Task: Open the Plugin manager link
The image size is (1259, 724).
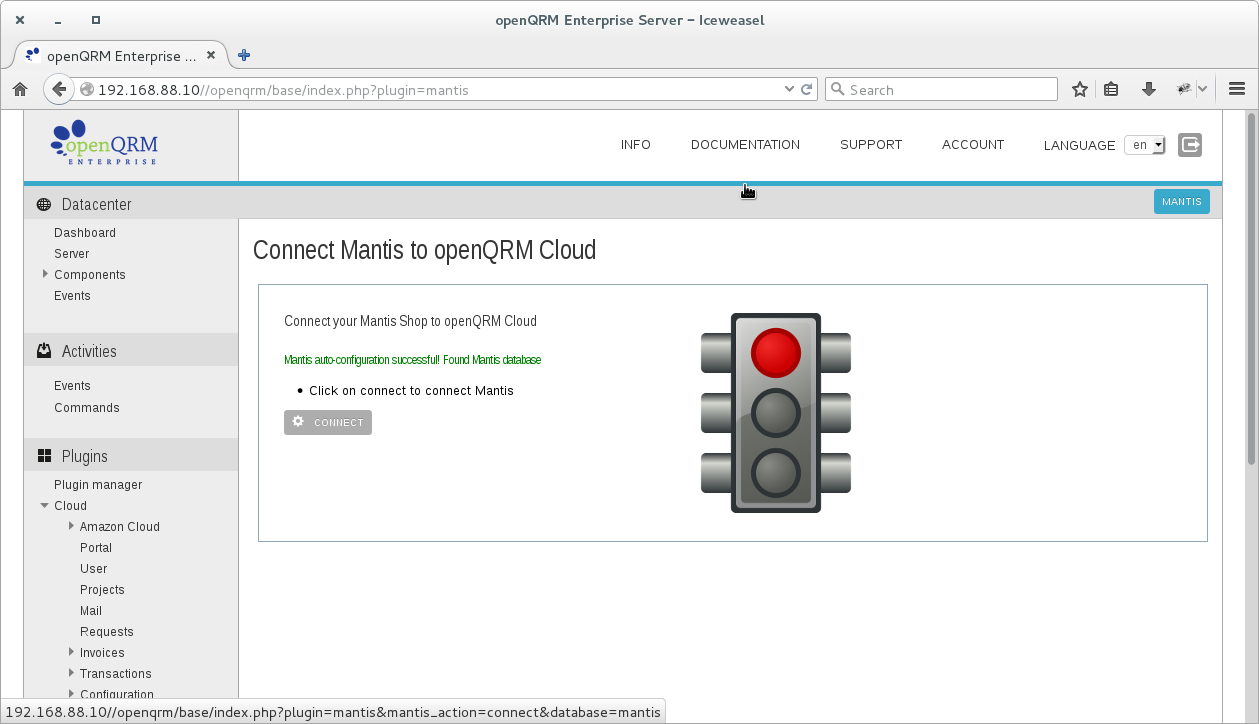Action: pyautogui.click(x=98, y=485)
